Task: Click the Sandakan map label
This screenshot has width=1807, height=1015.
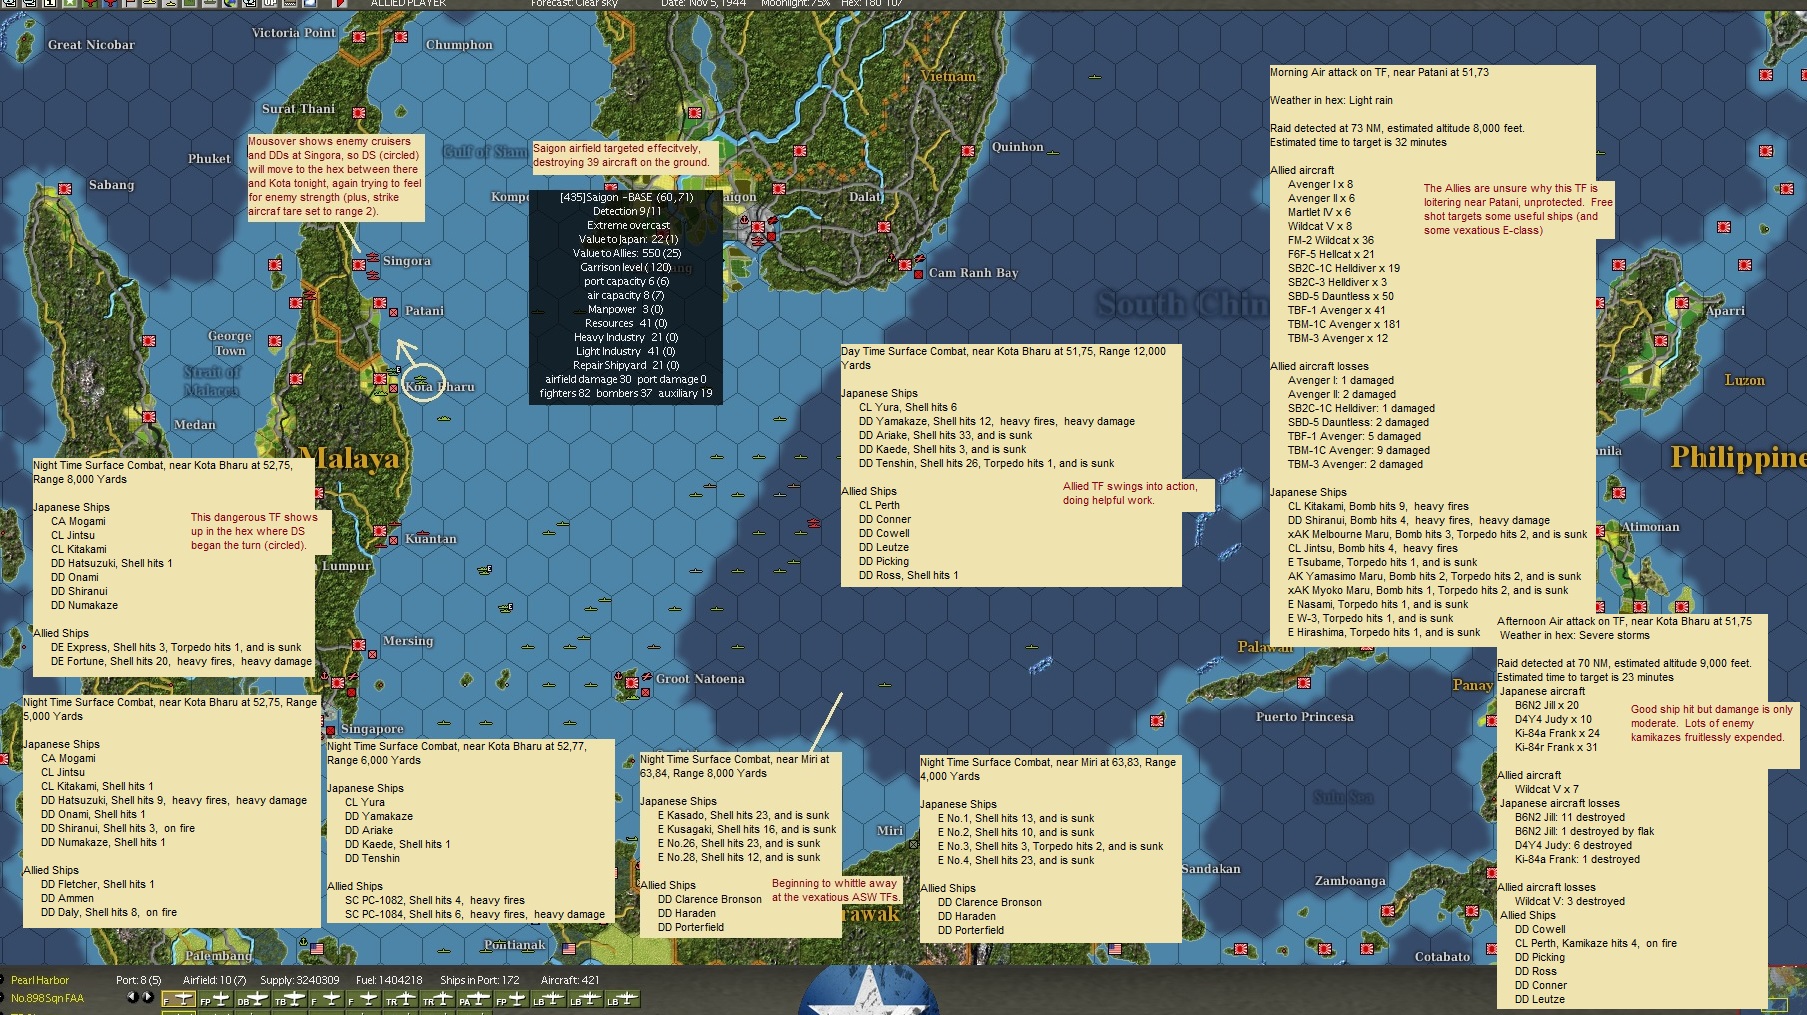Action: coord(1211,869)
